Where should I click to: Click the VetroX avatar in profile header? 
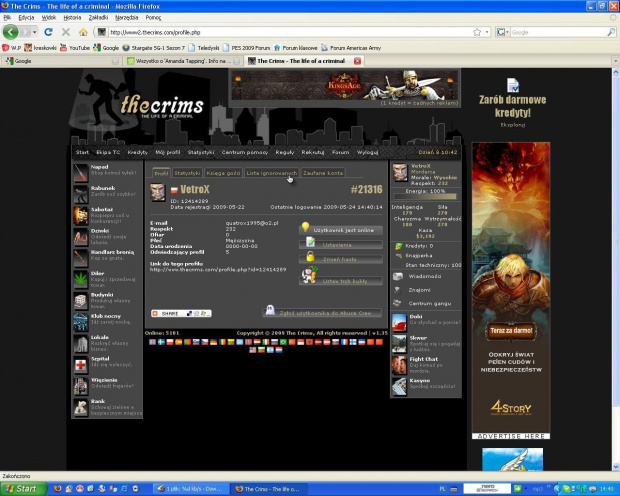(x=158, y=192)
